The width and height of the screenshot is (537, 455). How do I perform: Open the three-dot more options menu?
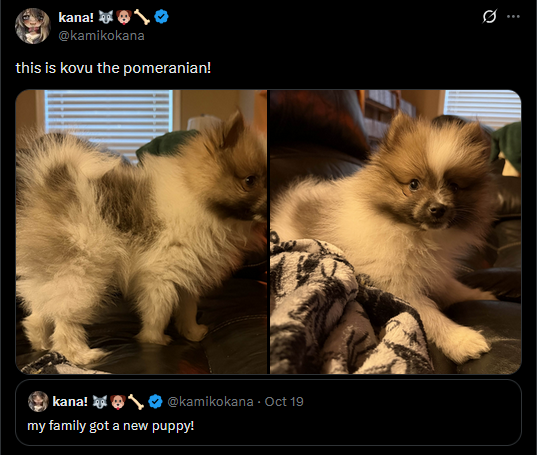point(513,16)
